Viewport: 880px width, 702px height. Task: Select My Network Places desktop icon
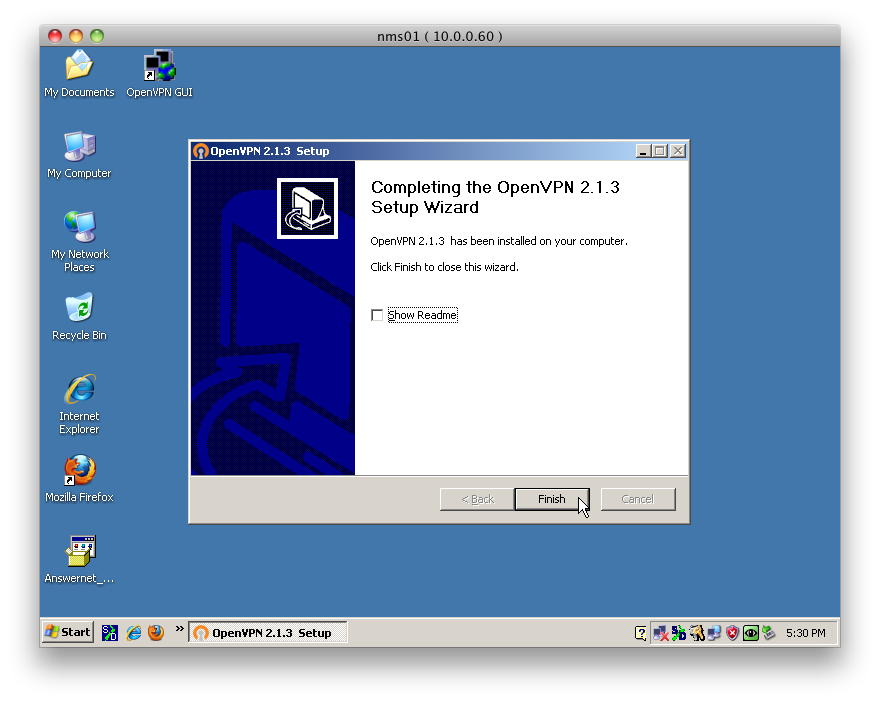click(x=79, y=242)
